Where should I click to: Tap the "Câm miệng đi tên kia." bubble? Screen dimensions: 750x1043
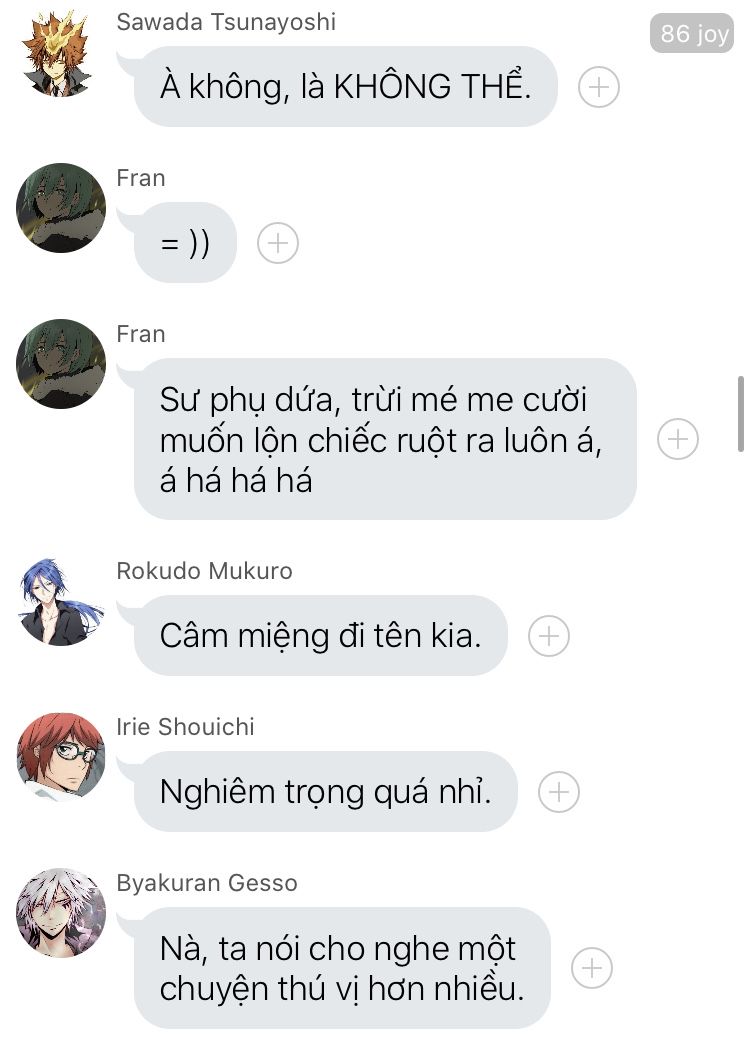point(320,636)
